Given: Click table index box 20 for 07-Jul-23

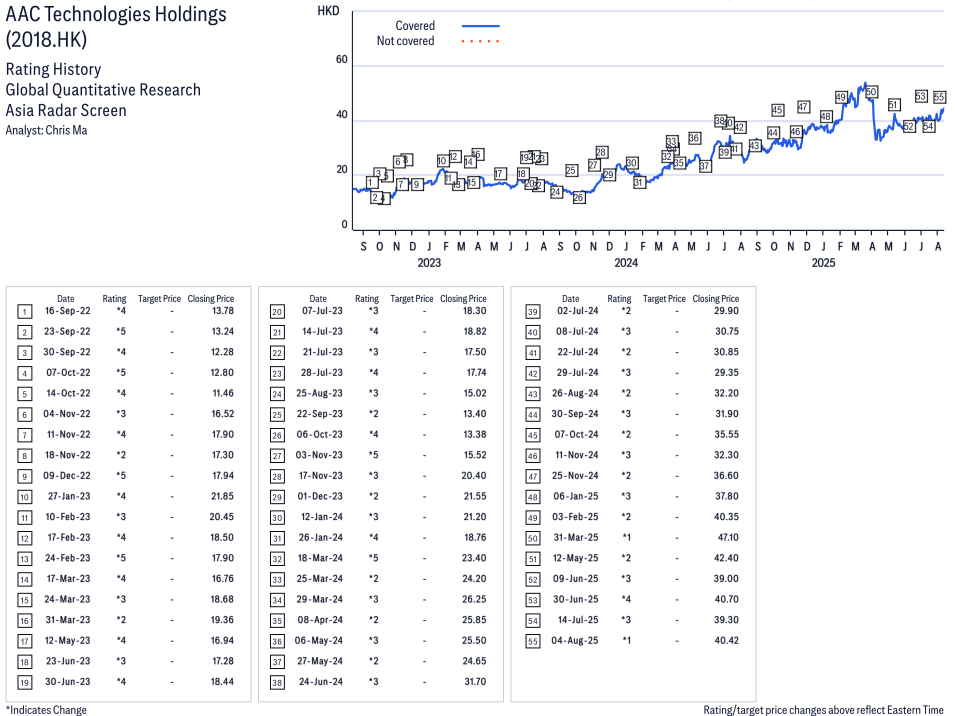Looking at the screenshot, I should pyautogui.click(x=277, y=312).
